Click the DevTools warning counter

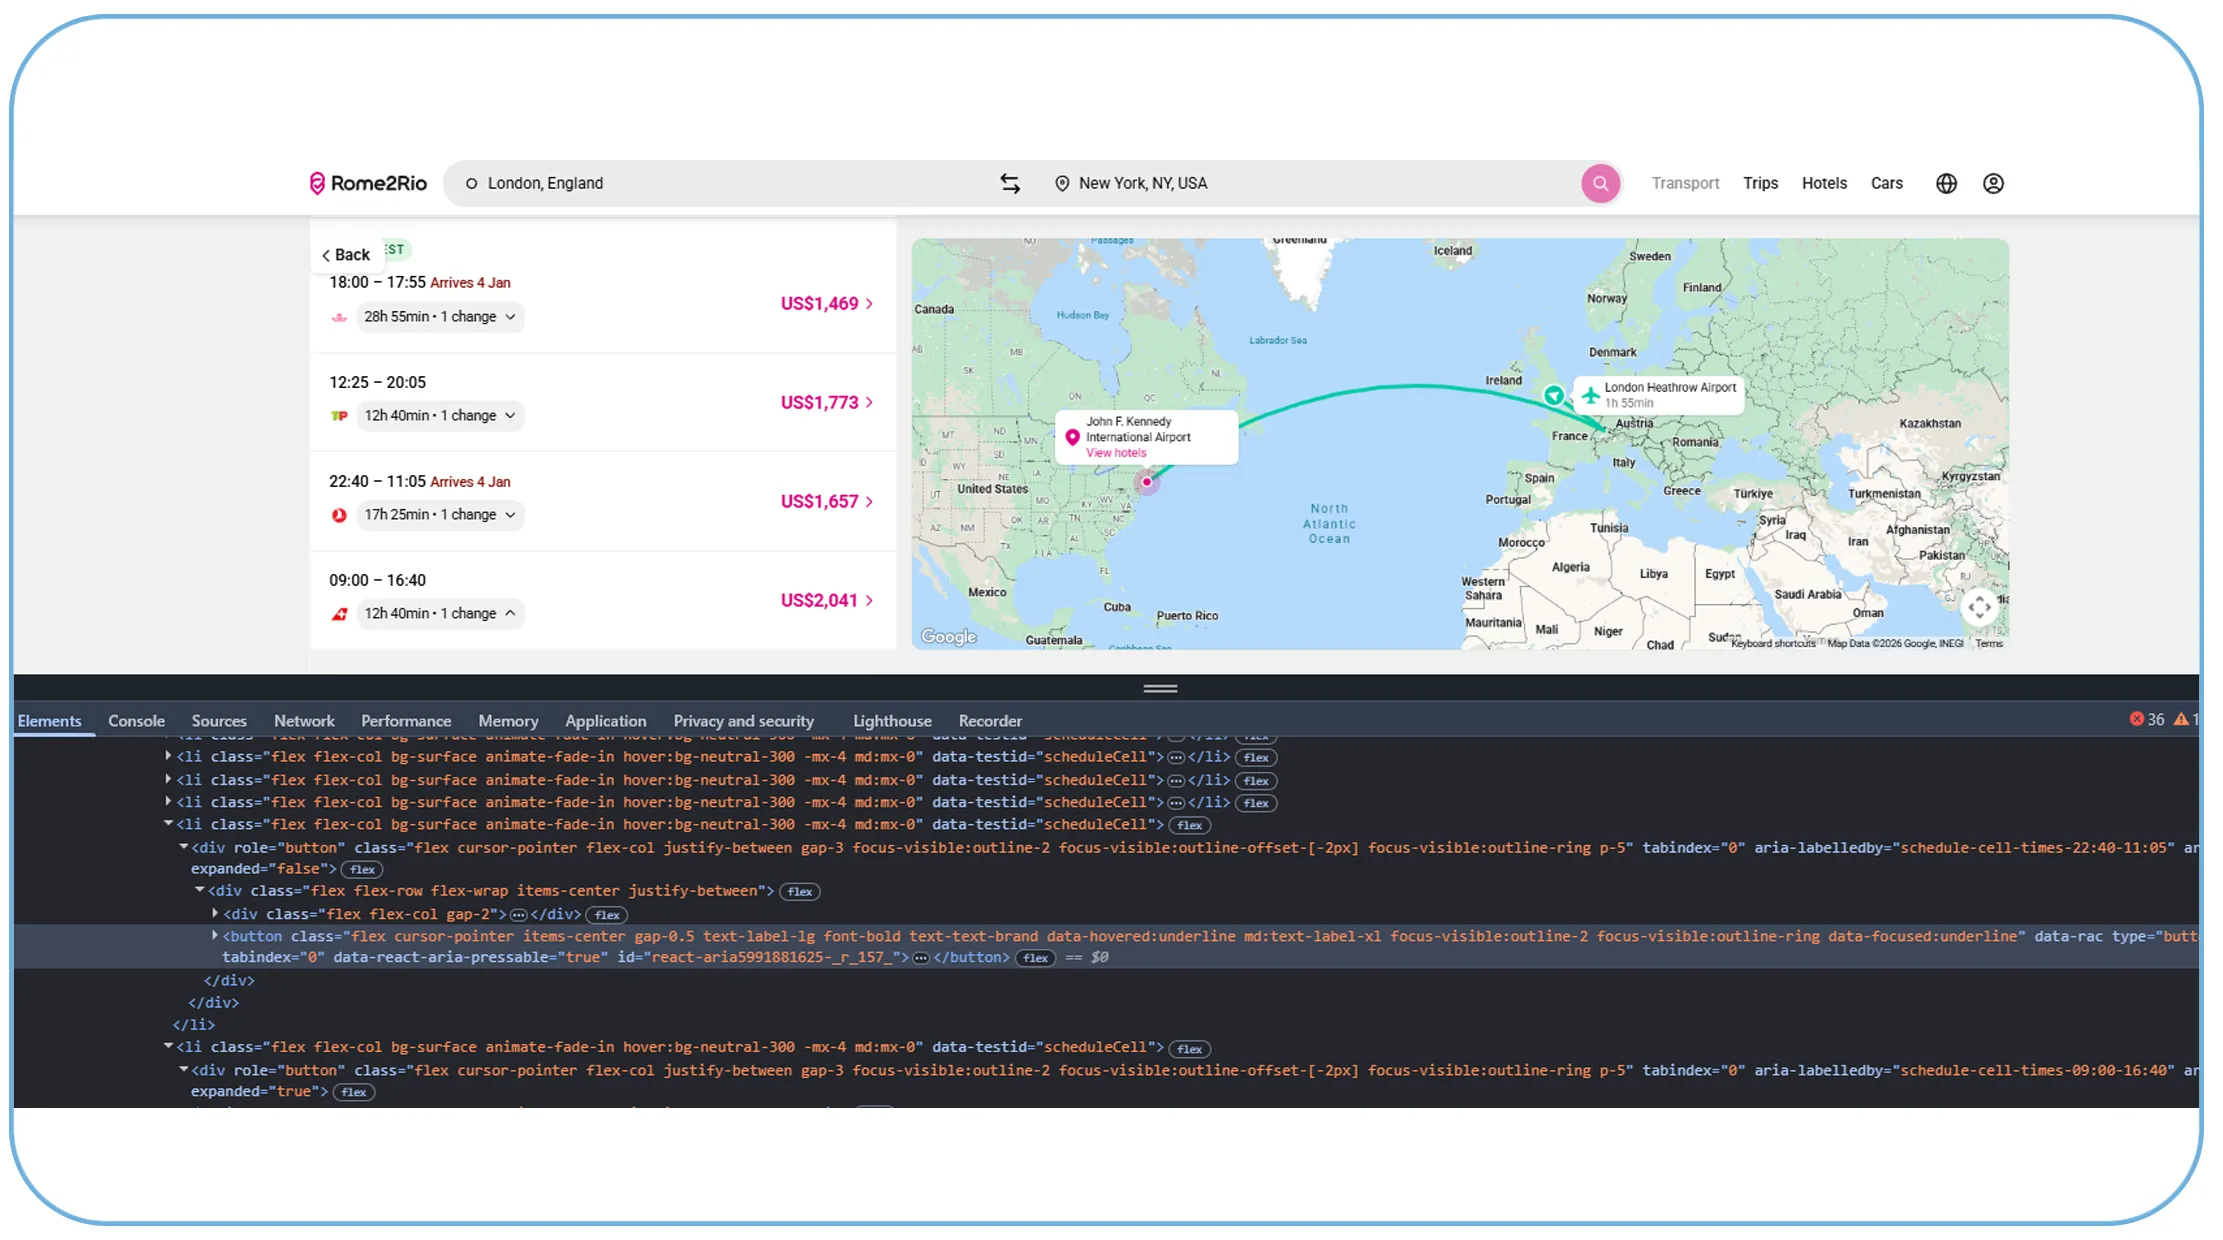click(2185, 719)
